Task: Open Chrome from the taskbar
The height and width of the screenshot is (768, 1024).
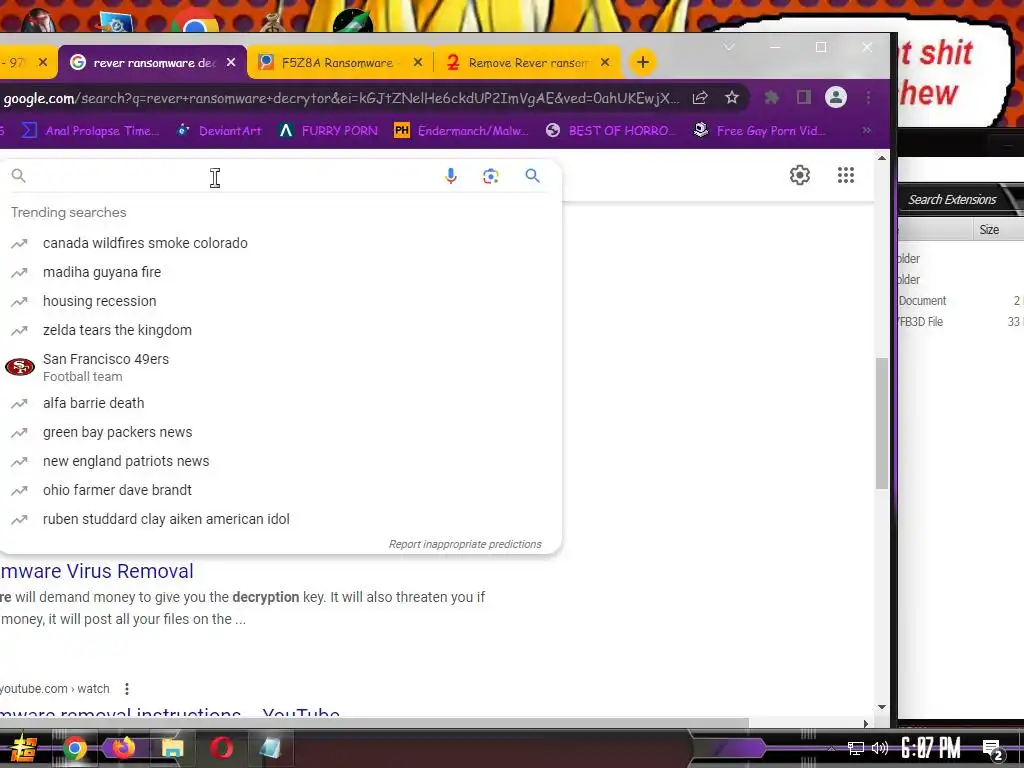Action: coord(74,748)
